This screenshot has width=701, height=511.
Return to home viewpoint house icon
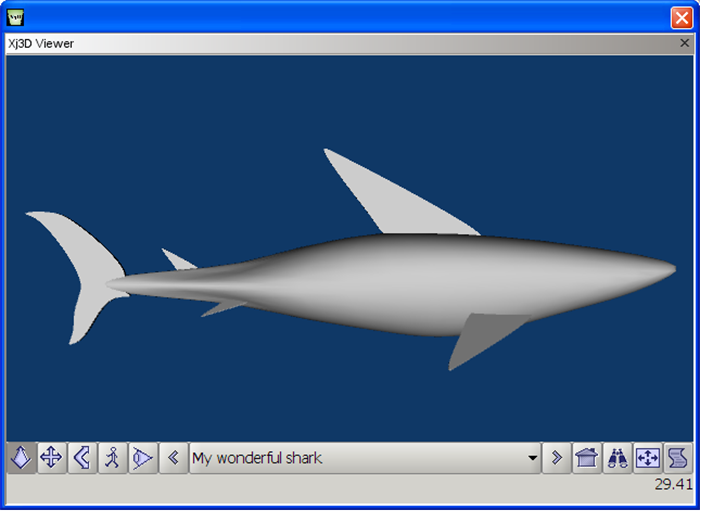click(587, 458)
